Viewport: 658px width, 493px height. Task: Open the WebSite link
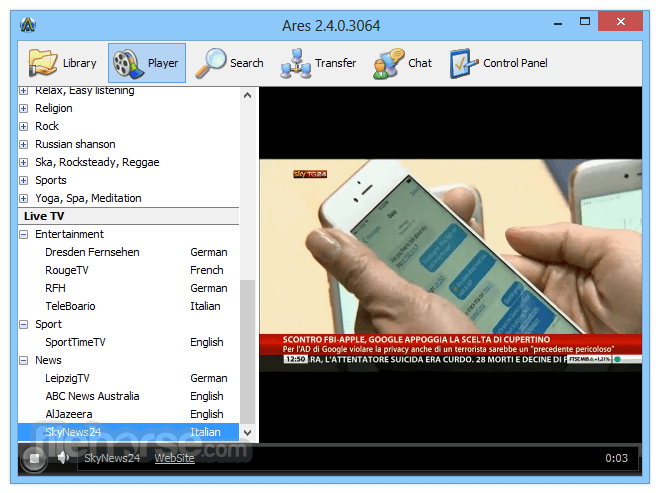(x=175, y=458)
